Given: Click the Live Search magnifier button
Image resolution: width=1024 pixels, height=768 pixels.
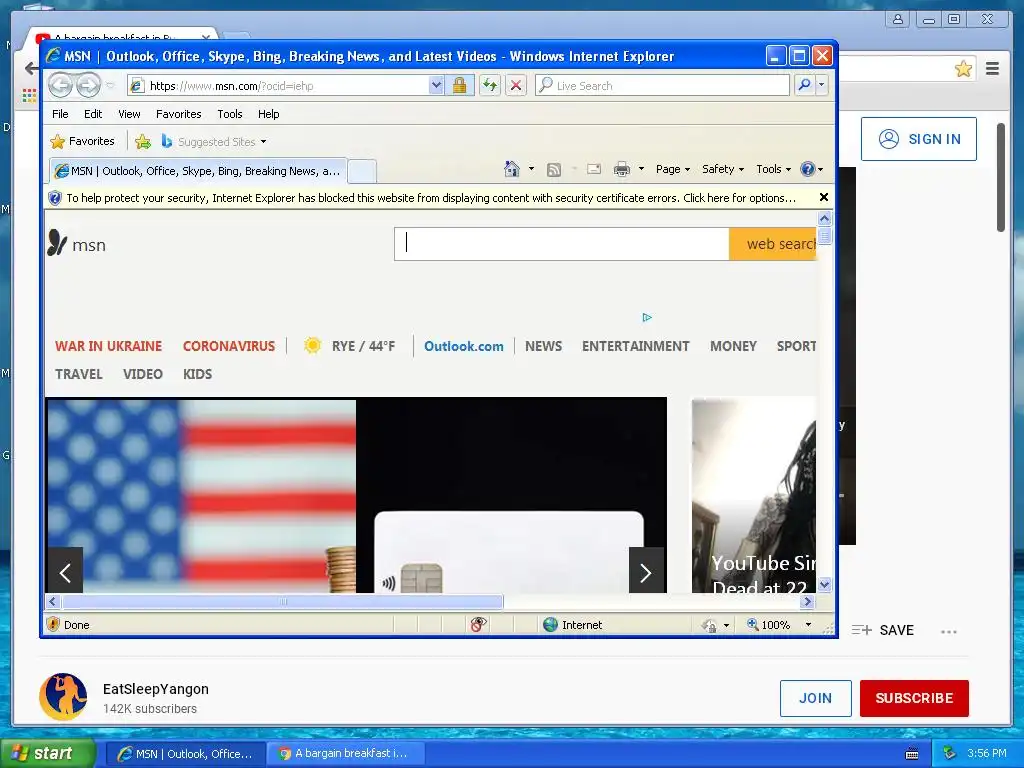Looking at the screenshot, I should click(x=805, y=85).
